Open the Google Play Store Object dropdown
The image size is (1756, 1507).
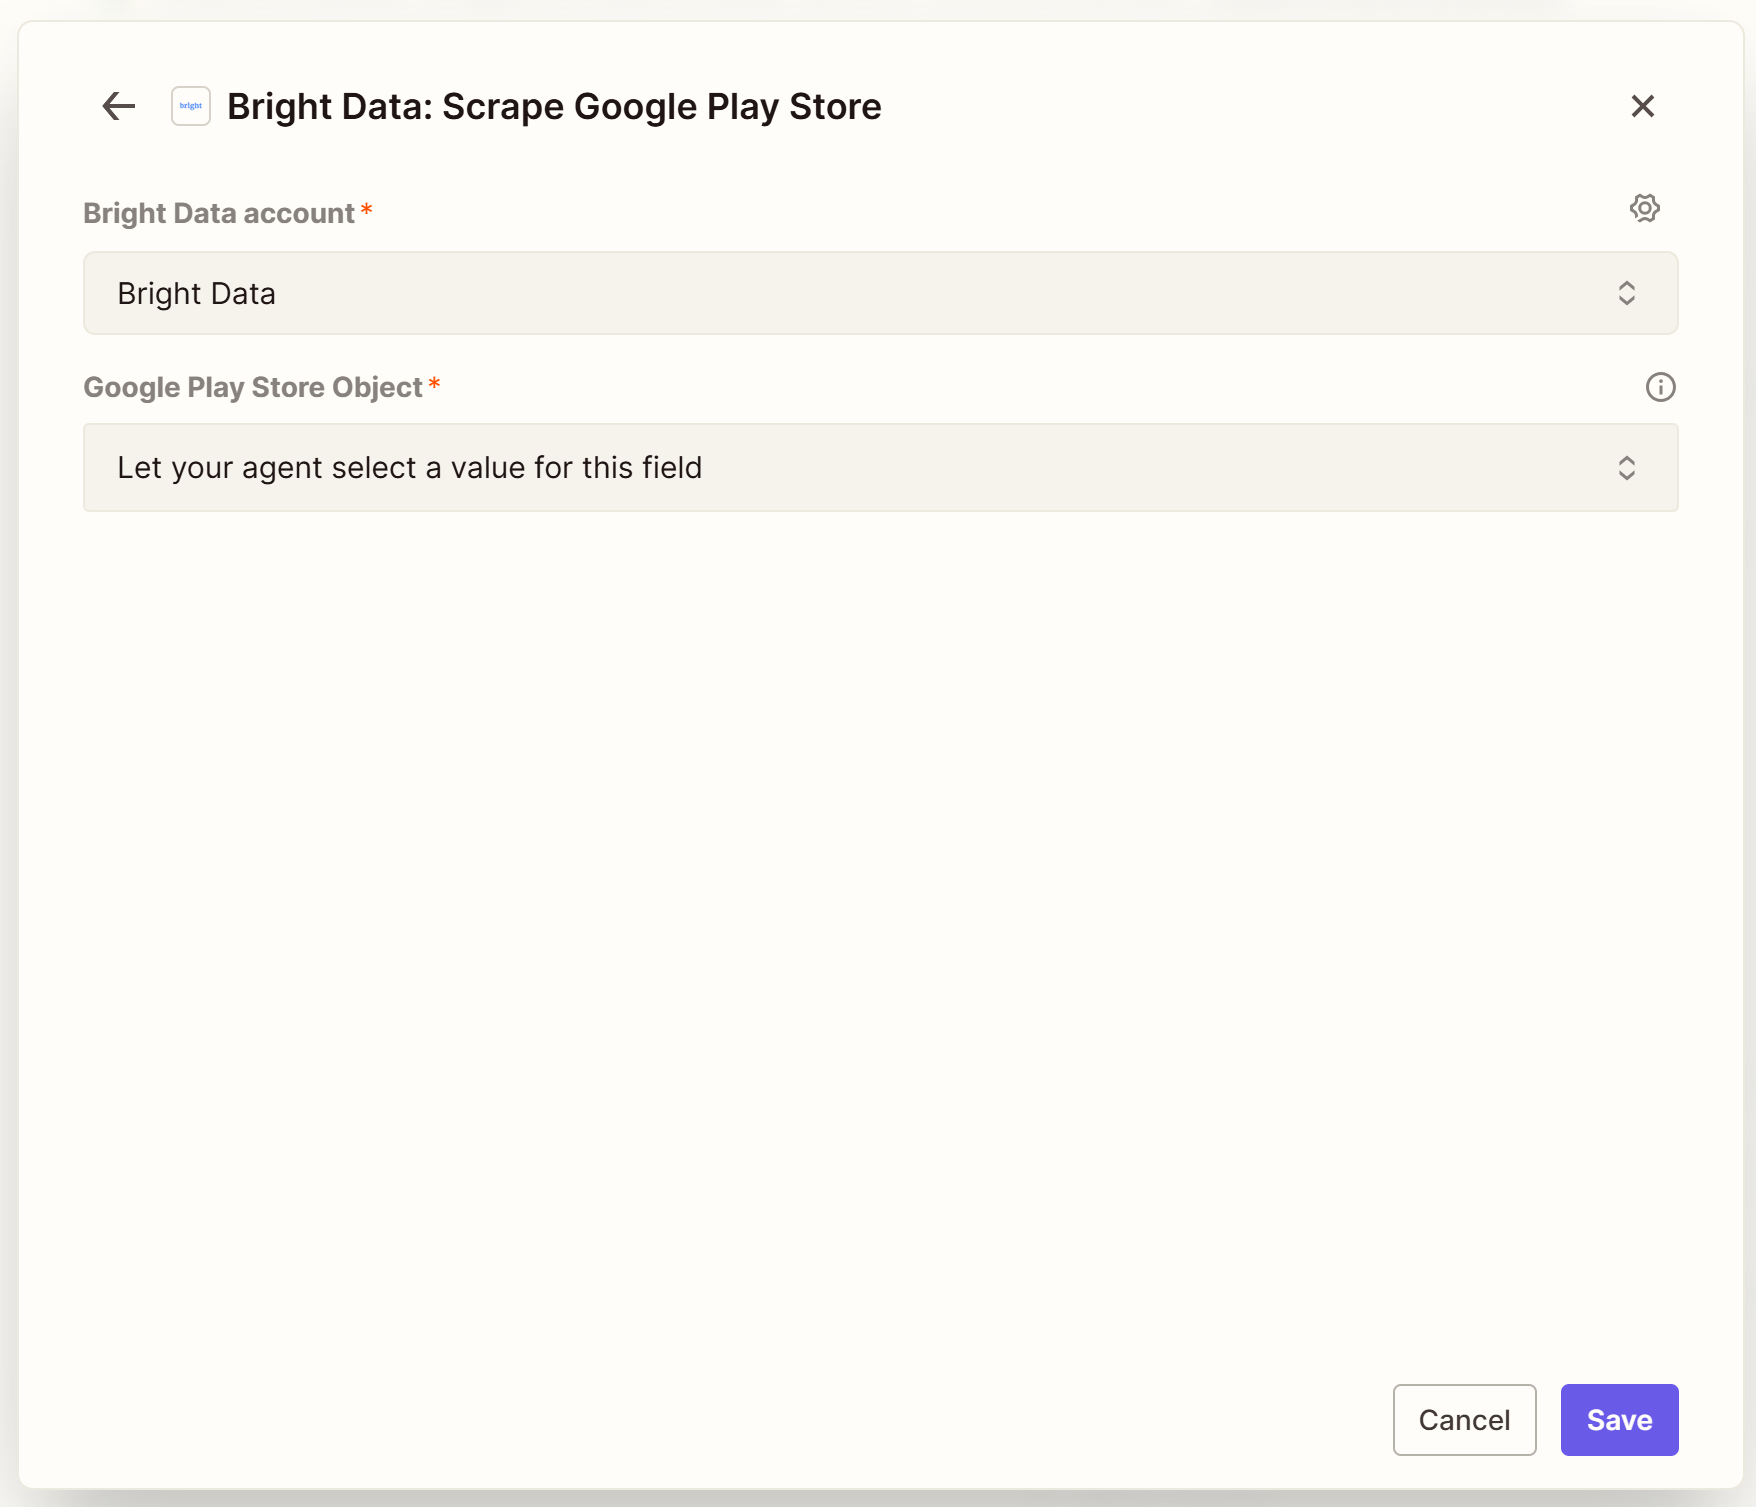[x=880, y=467]
